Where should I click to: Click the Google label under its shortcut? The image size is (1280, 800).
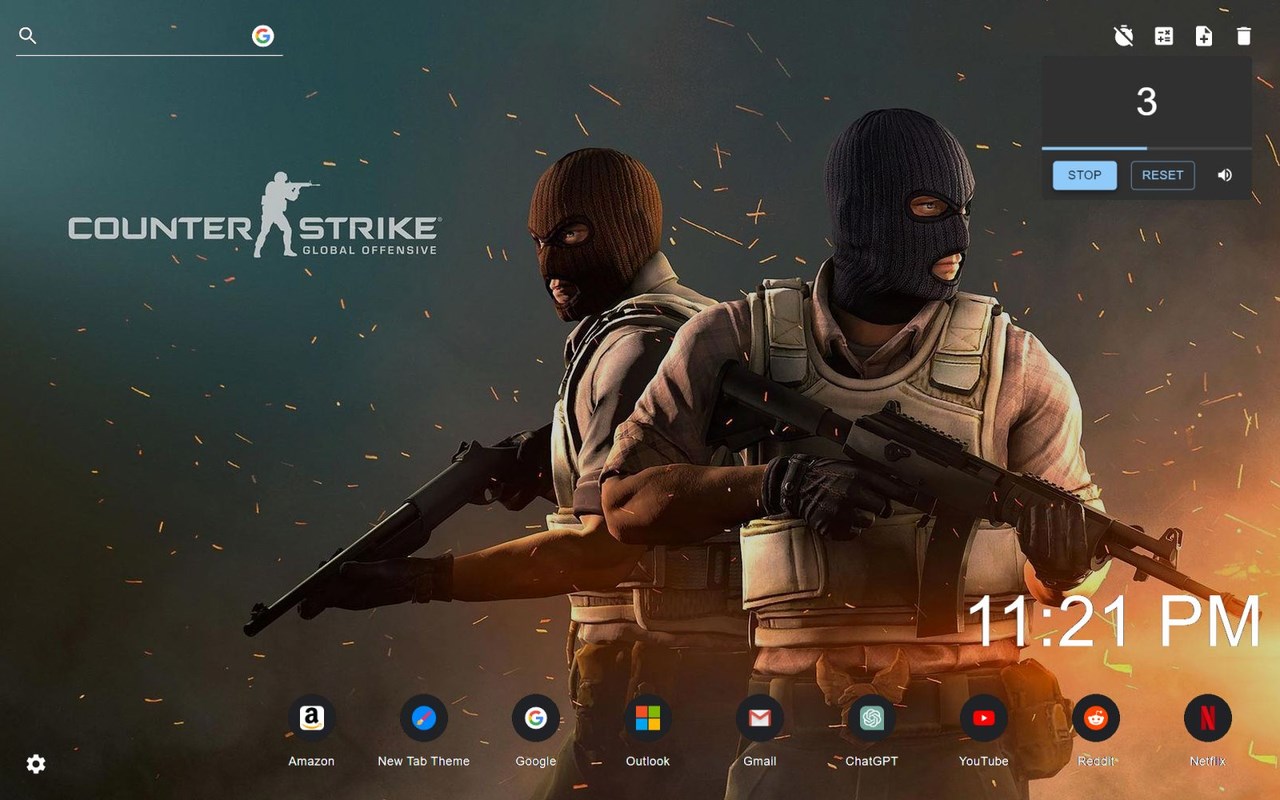tap(536, 761)
